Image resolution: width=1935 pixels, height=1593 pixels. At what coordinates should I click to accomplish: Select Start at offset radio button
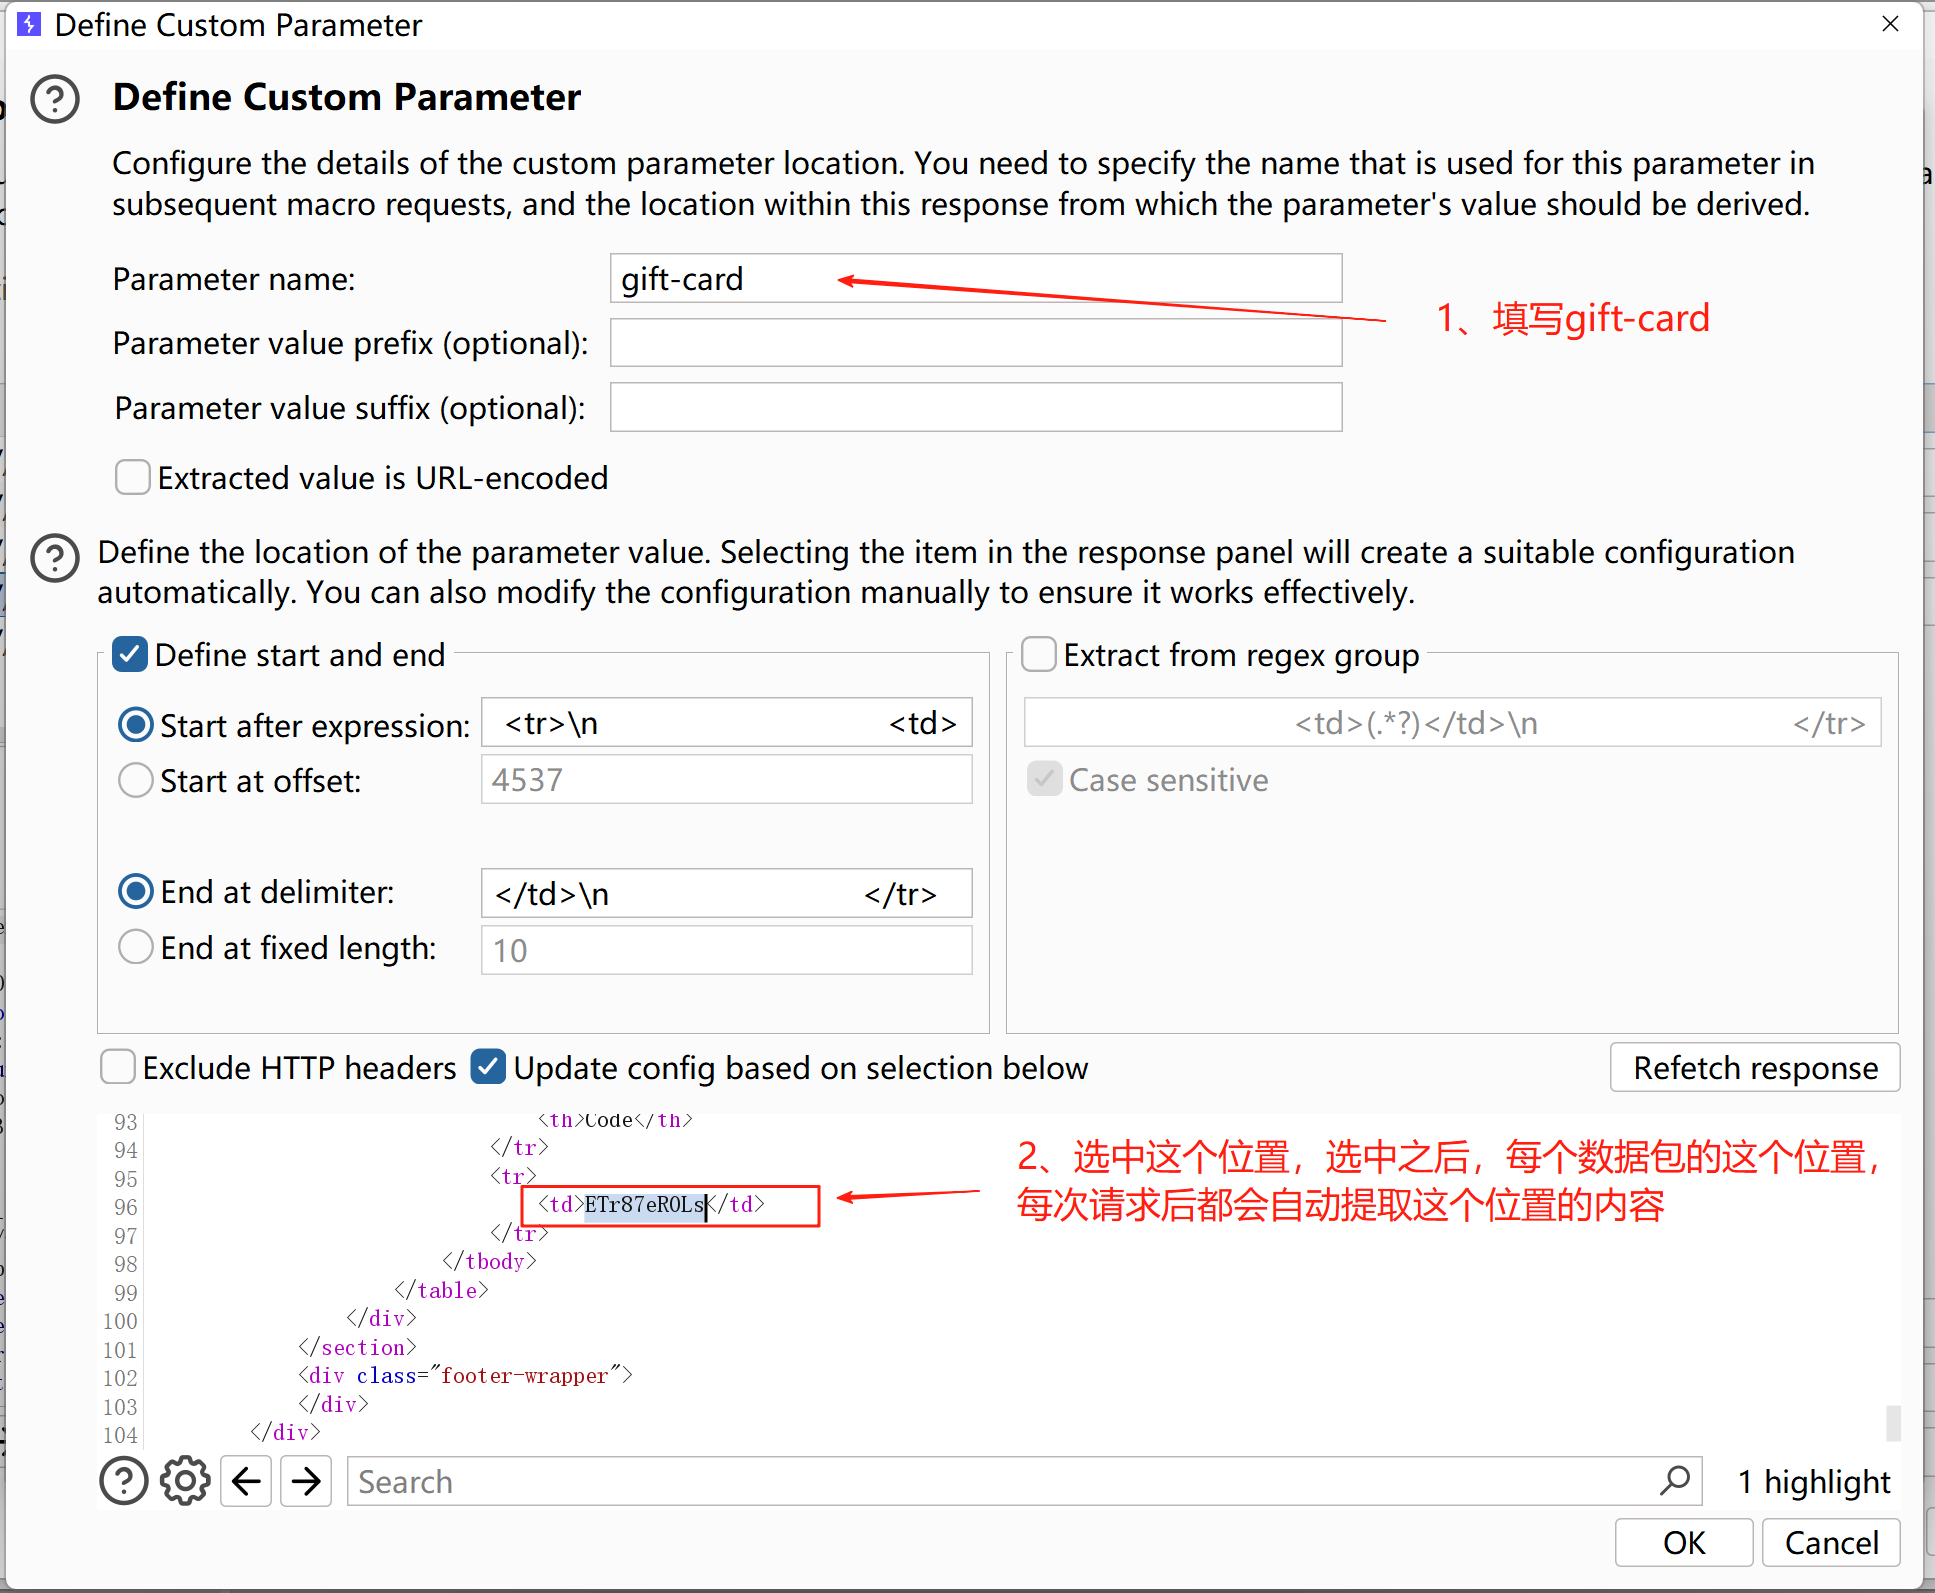click(x=136, y=780)
